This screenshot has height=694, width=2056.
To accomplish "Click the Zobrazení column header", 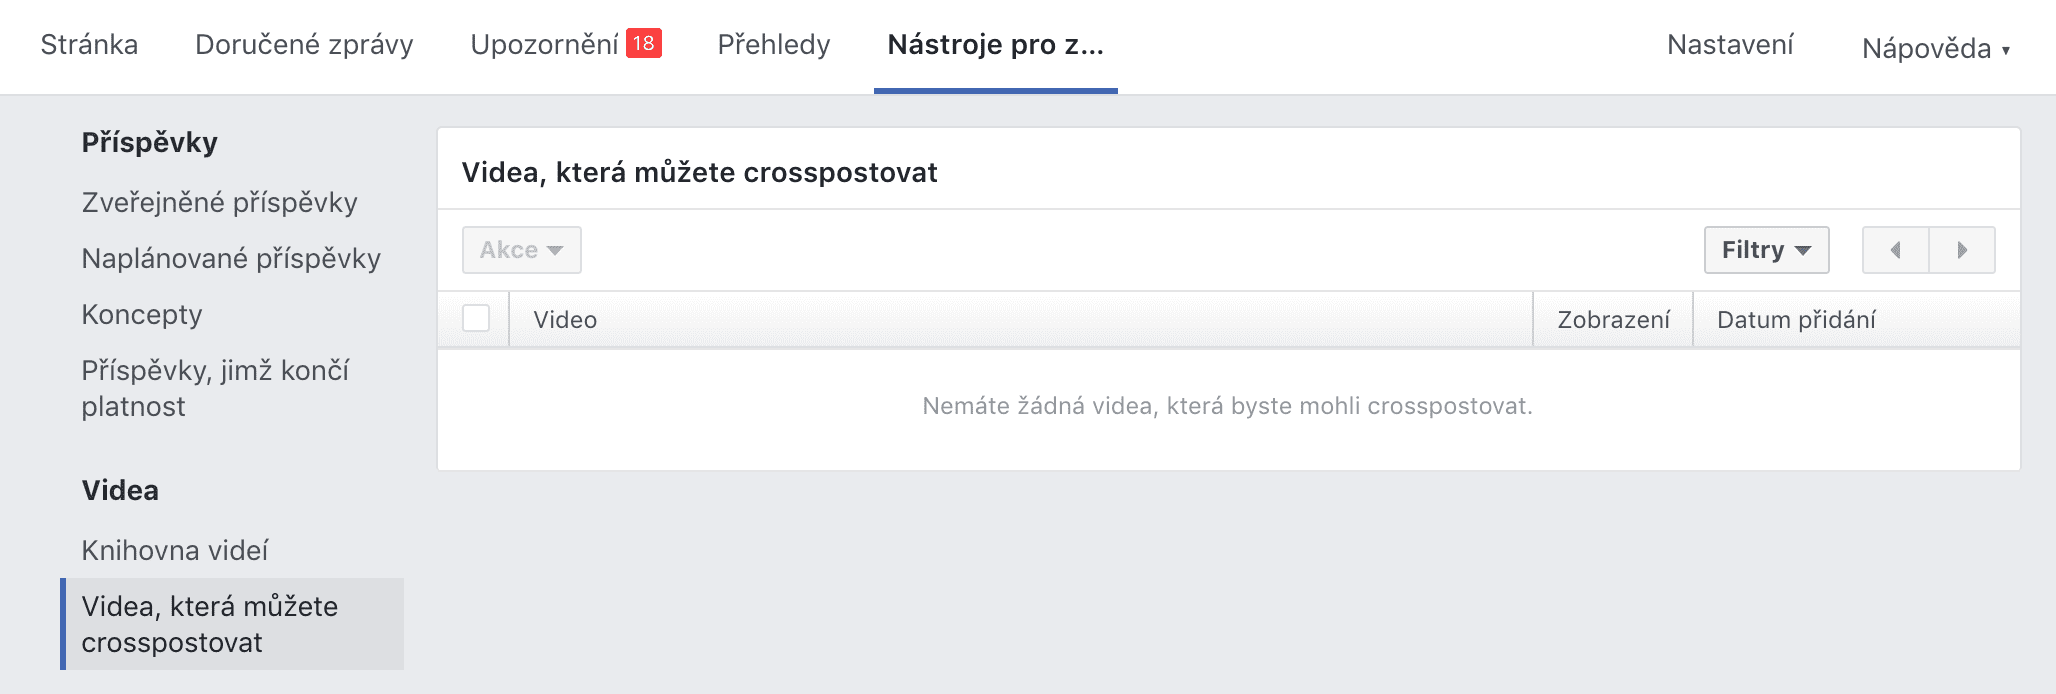I will coord(1613,320).
